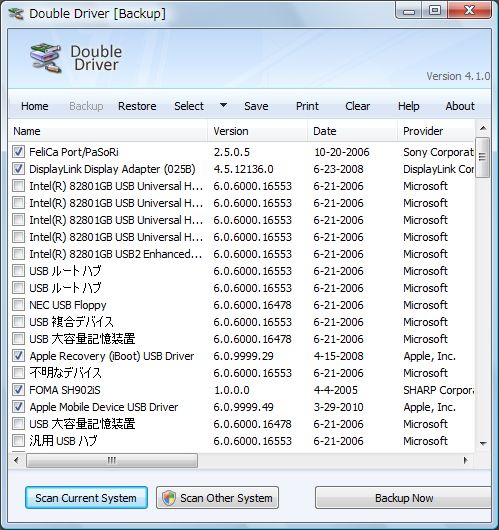Image resolution: width=499 pixels, height=530 pixels.
Task: Open the Home menu item
Action: click(34, 106)
